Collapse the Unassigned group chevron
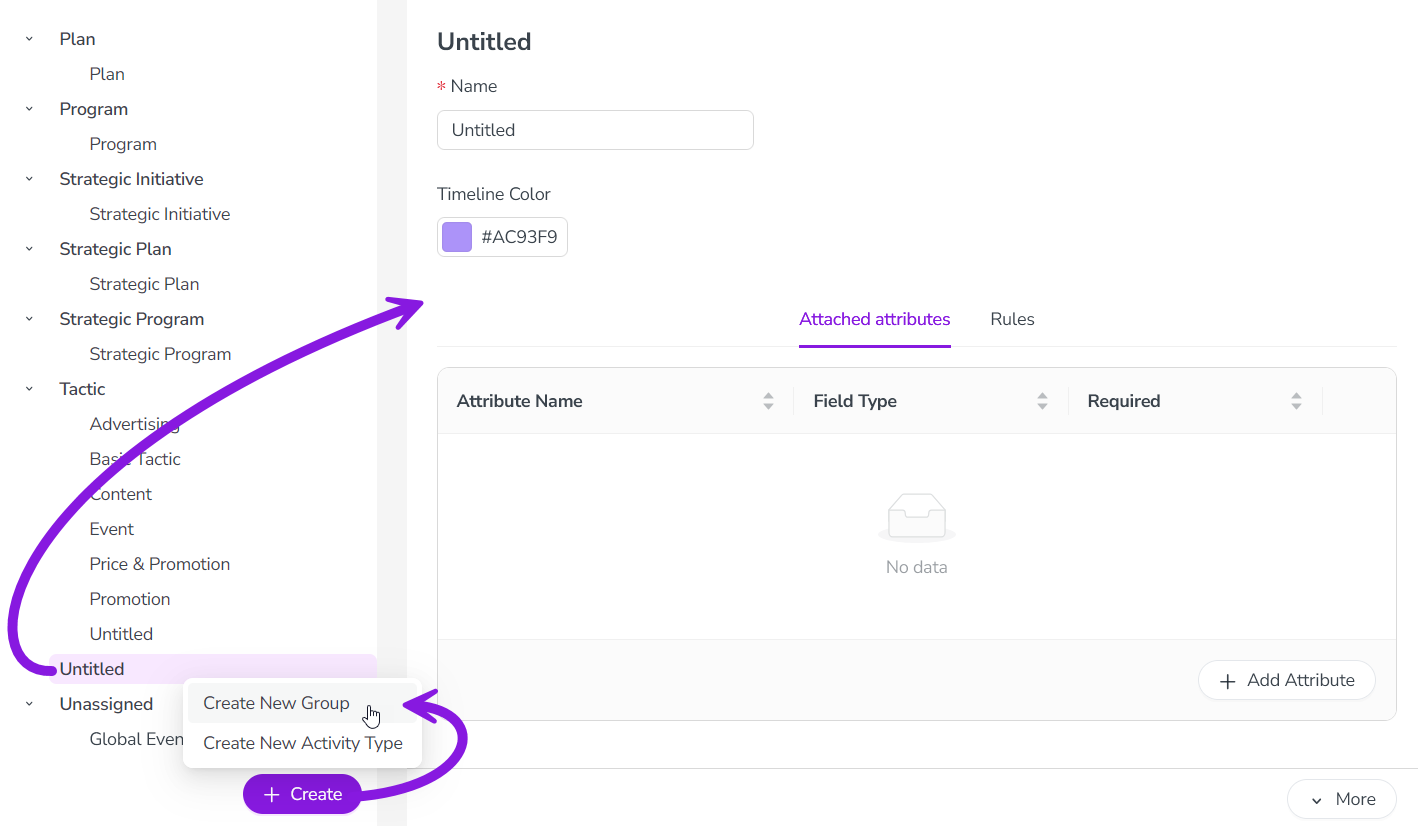Image resolution: width=1418 pixels, height=826 pixels. [x=29, y=704]
